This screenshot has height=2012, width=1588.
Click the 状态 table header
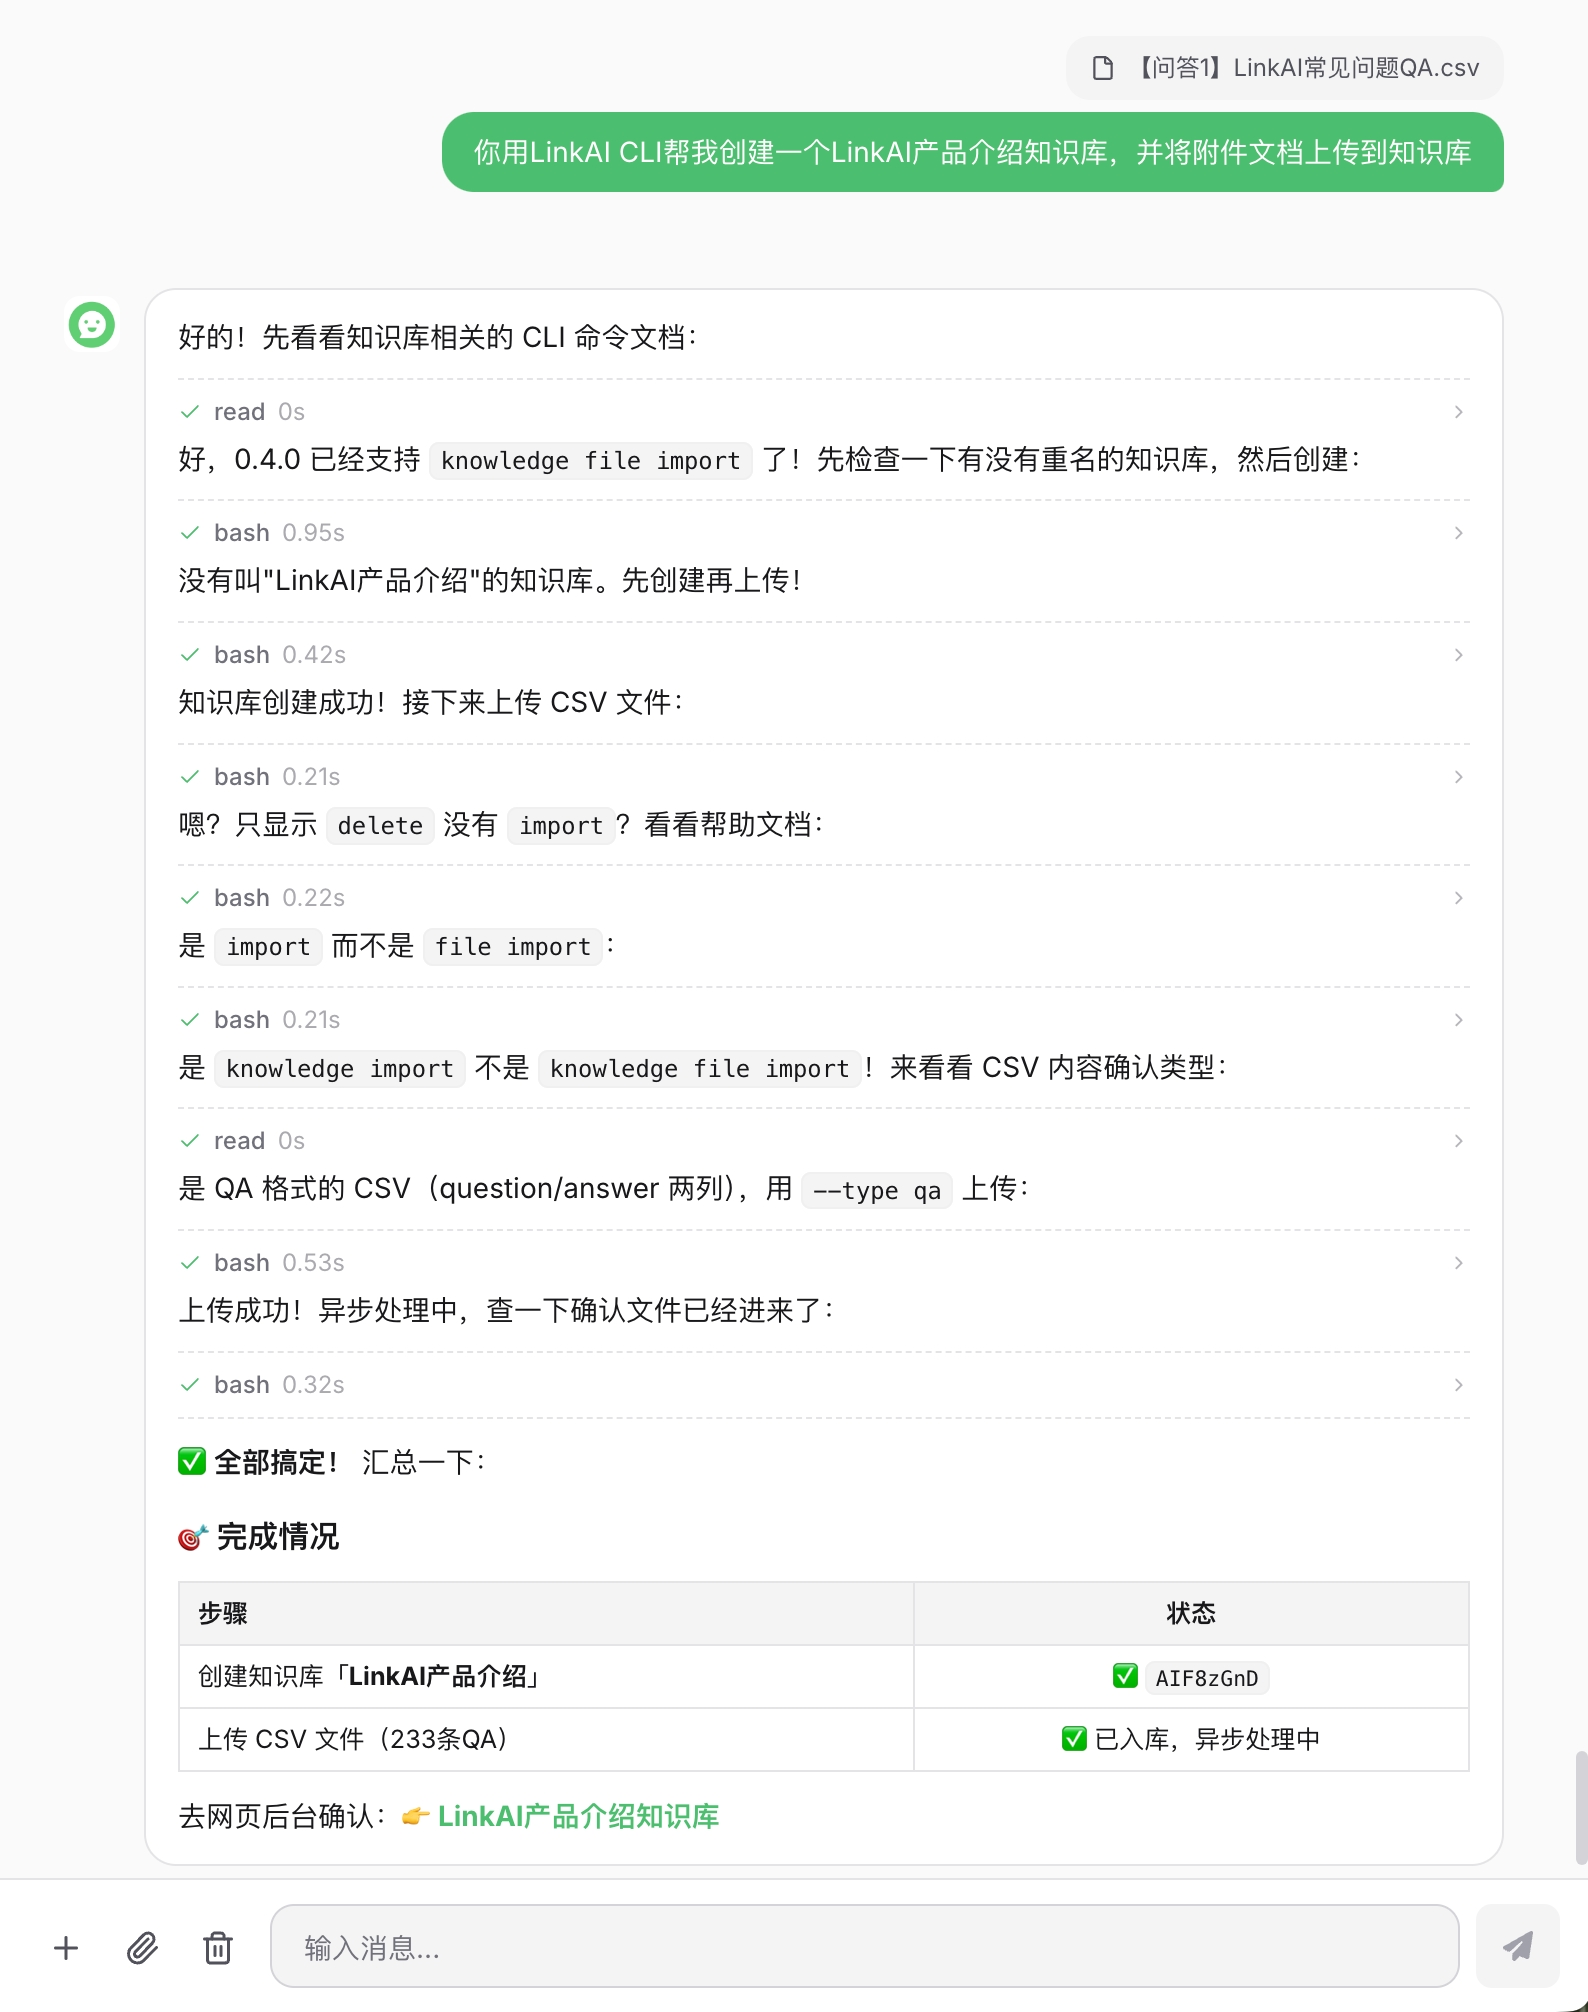point(1191,1613)
